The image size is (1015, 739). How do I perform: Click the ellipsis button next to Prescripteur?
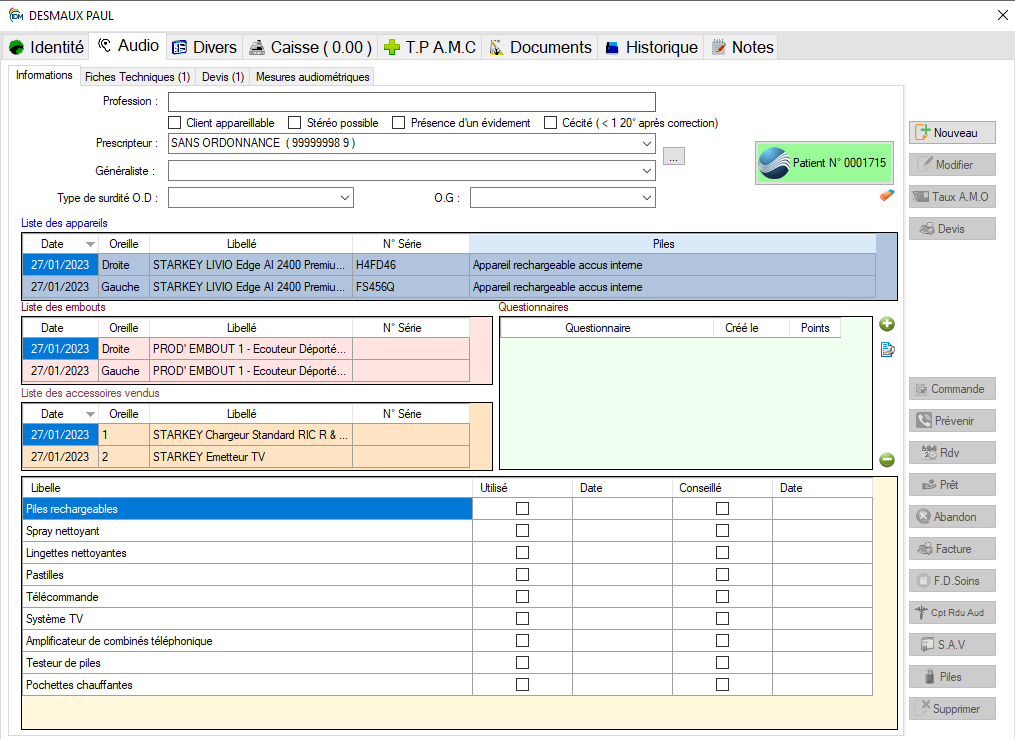click(x=674, y=157)
